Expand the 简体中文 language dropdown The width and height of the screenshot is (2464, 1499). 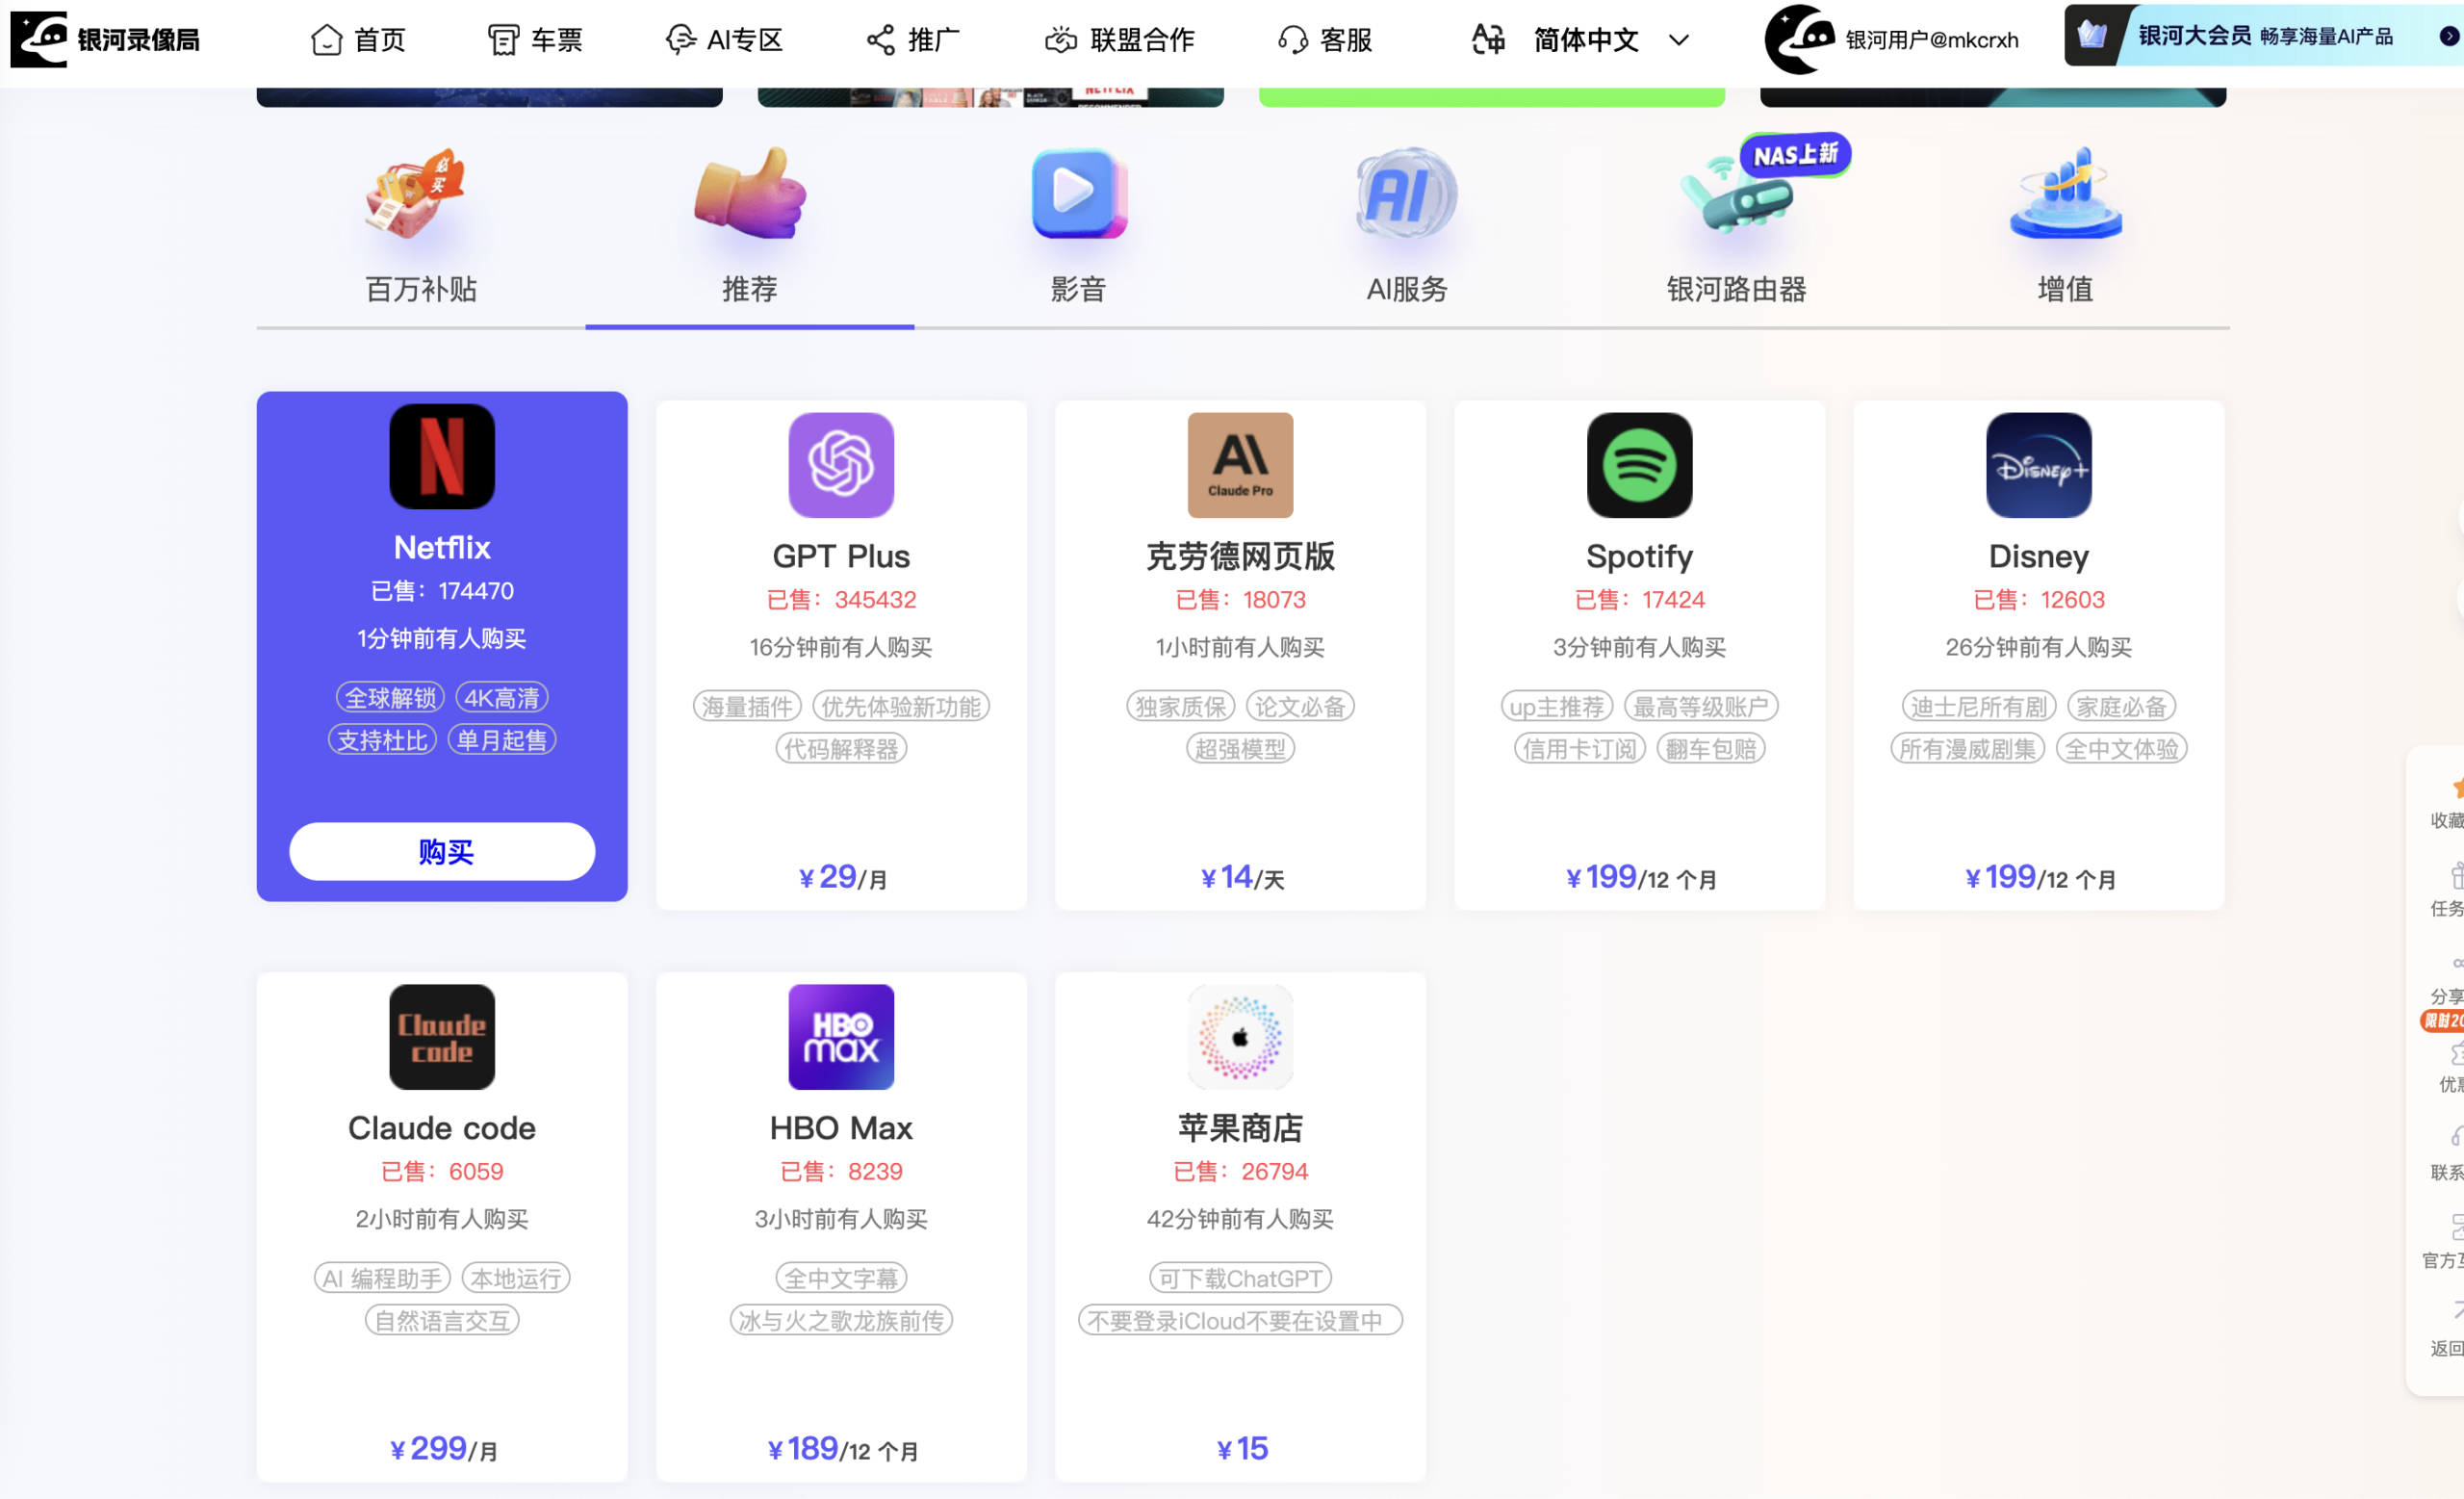pos(1585,40)
